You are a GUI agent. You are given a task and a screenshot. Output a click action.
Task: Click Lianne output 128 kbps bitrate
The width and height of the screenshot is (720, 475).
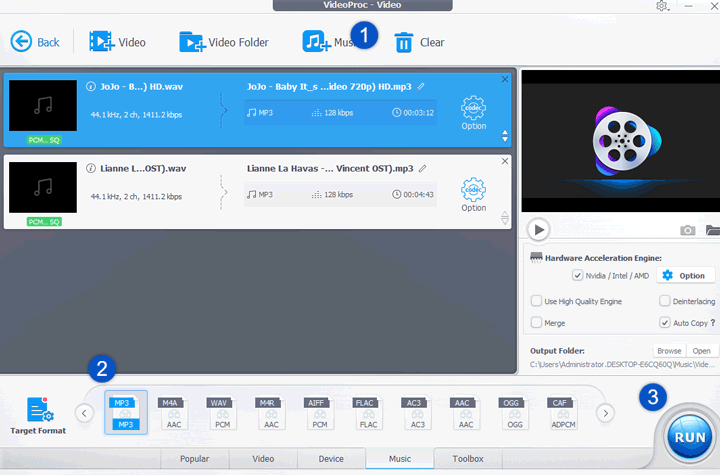(x=338, y=194)
